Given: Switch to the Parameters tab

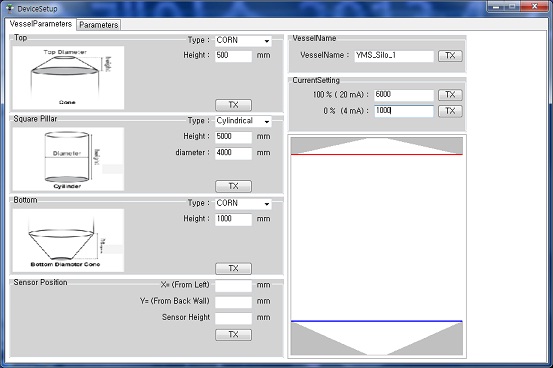Looking at the screenshot, I should 99,25.
